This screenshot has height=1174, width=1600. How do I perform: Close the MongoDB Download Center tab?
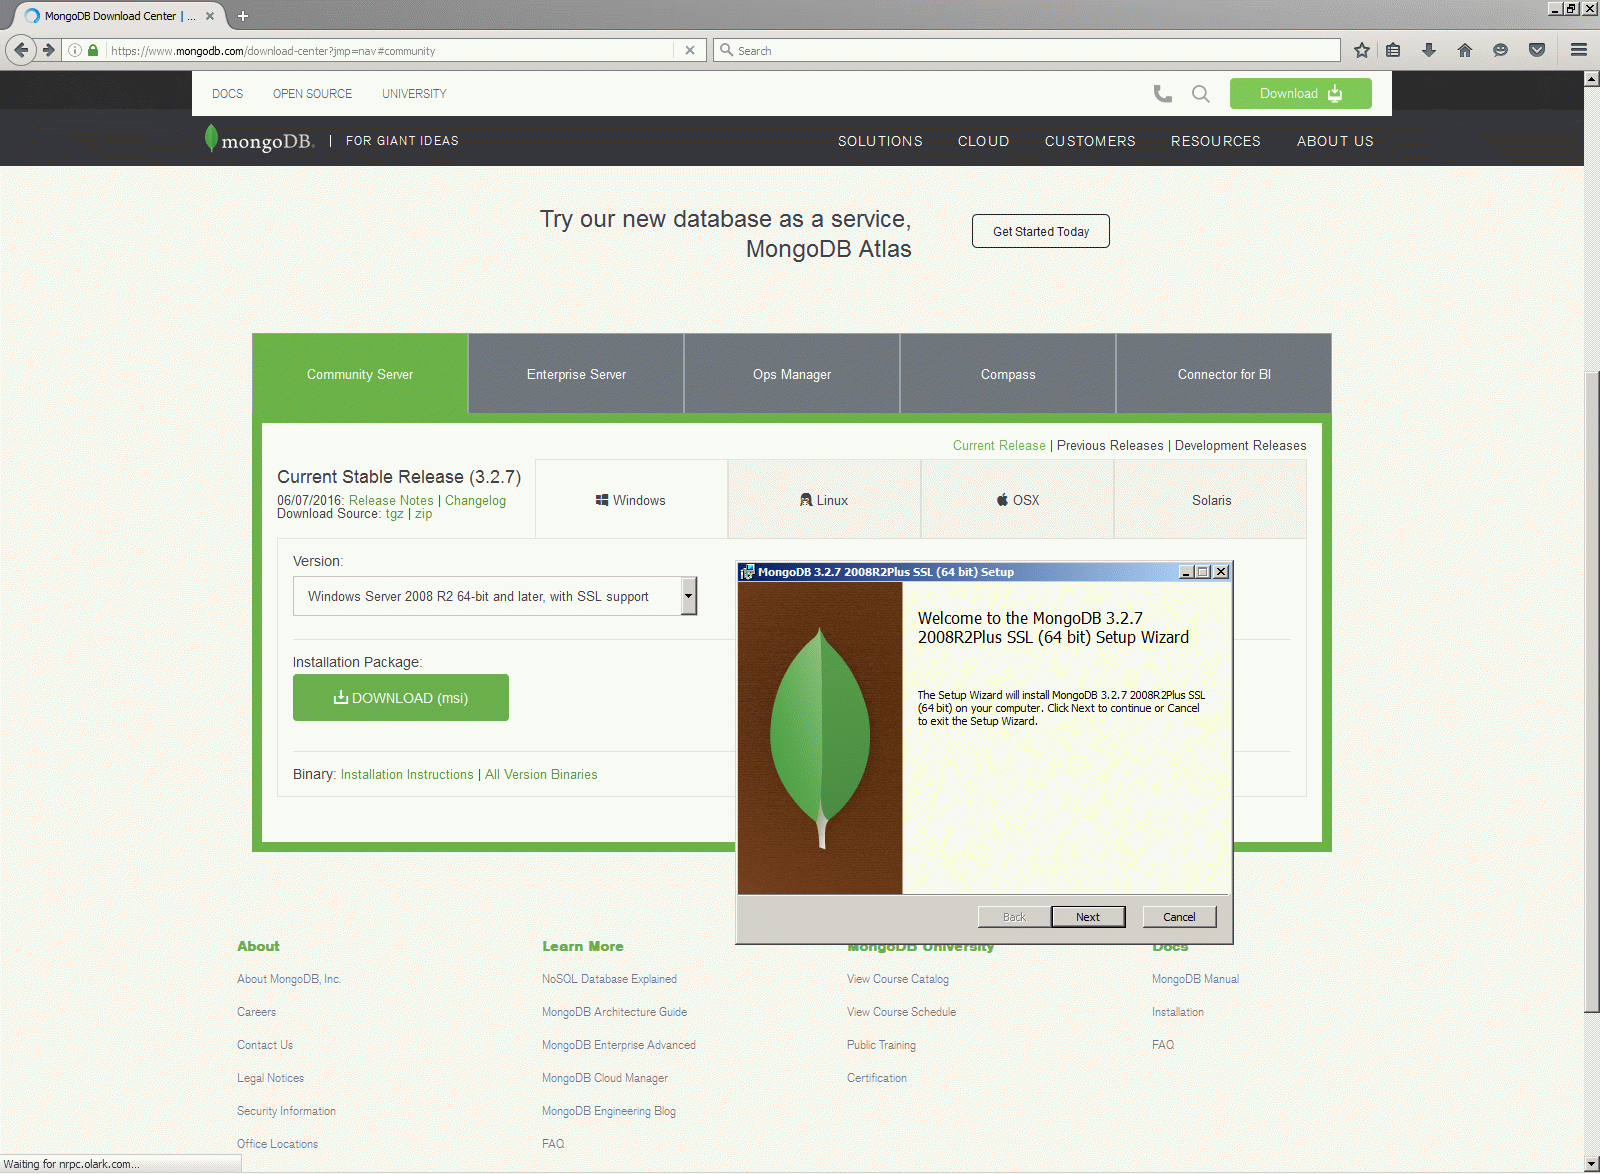coord(210,16)
